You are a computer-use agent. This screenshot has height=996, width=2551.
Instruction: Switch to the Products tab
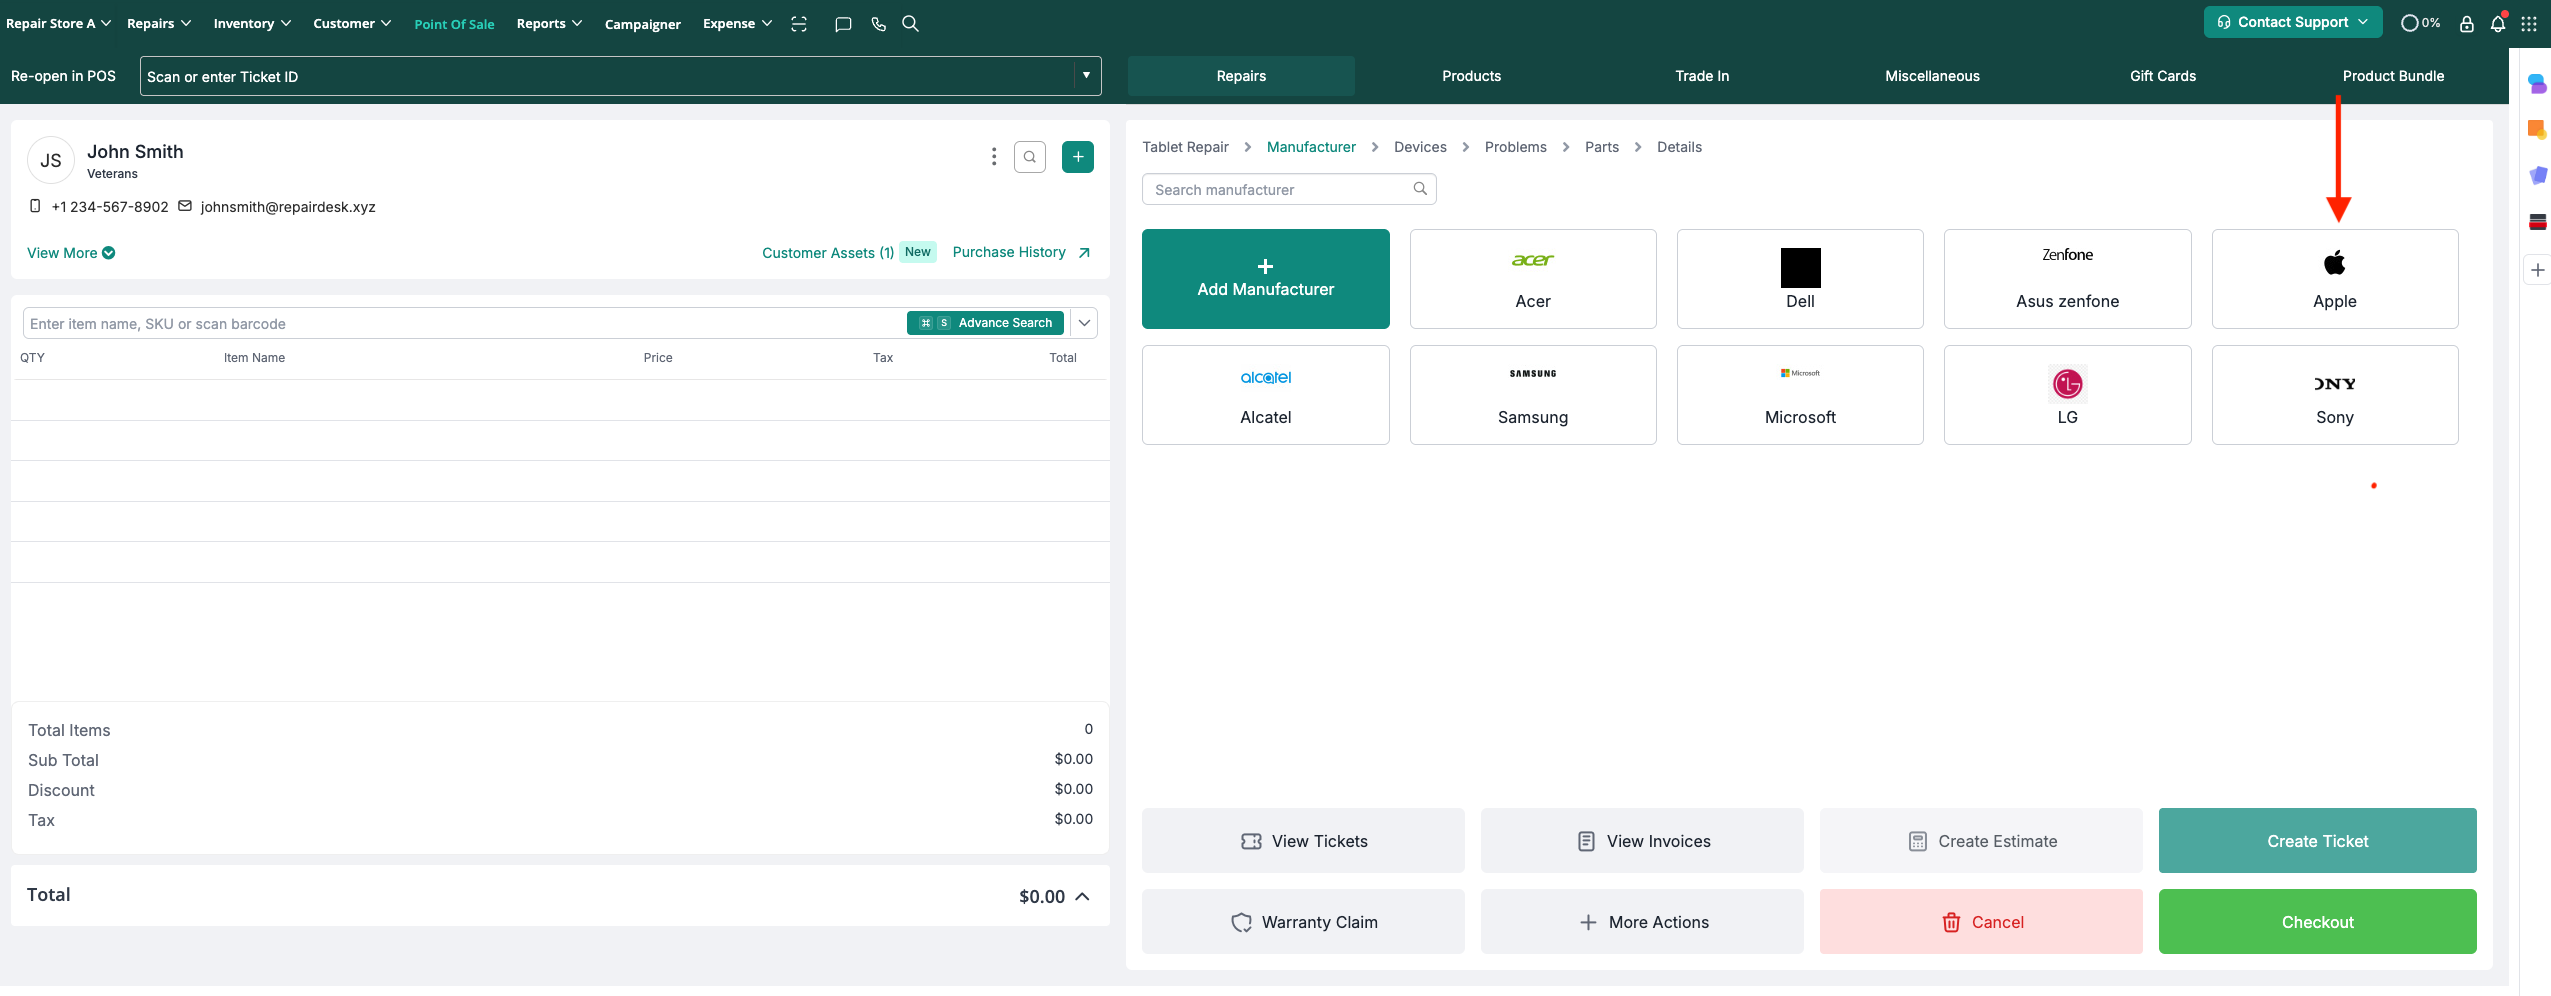click(1471, 76)
